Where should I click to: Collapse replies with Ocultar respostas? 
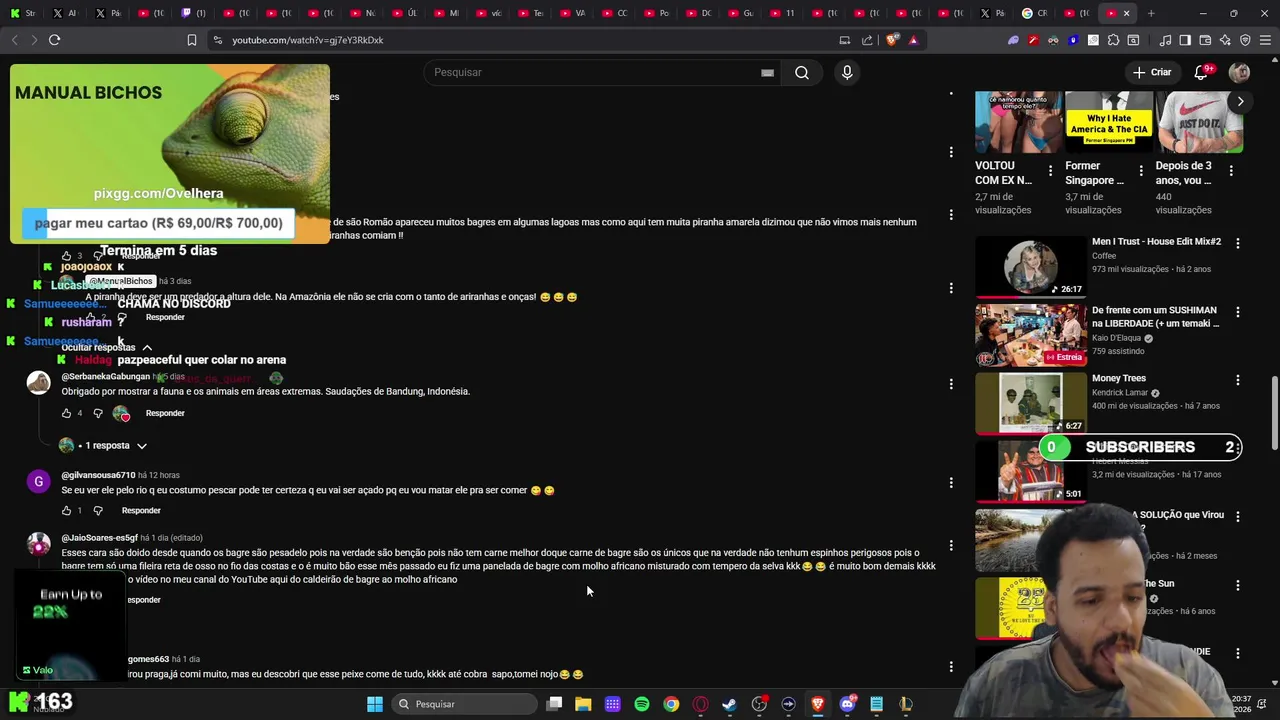[107, 347]
